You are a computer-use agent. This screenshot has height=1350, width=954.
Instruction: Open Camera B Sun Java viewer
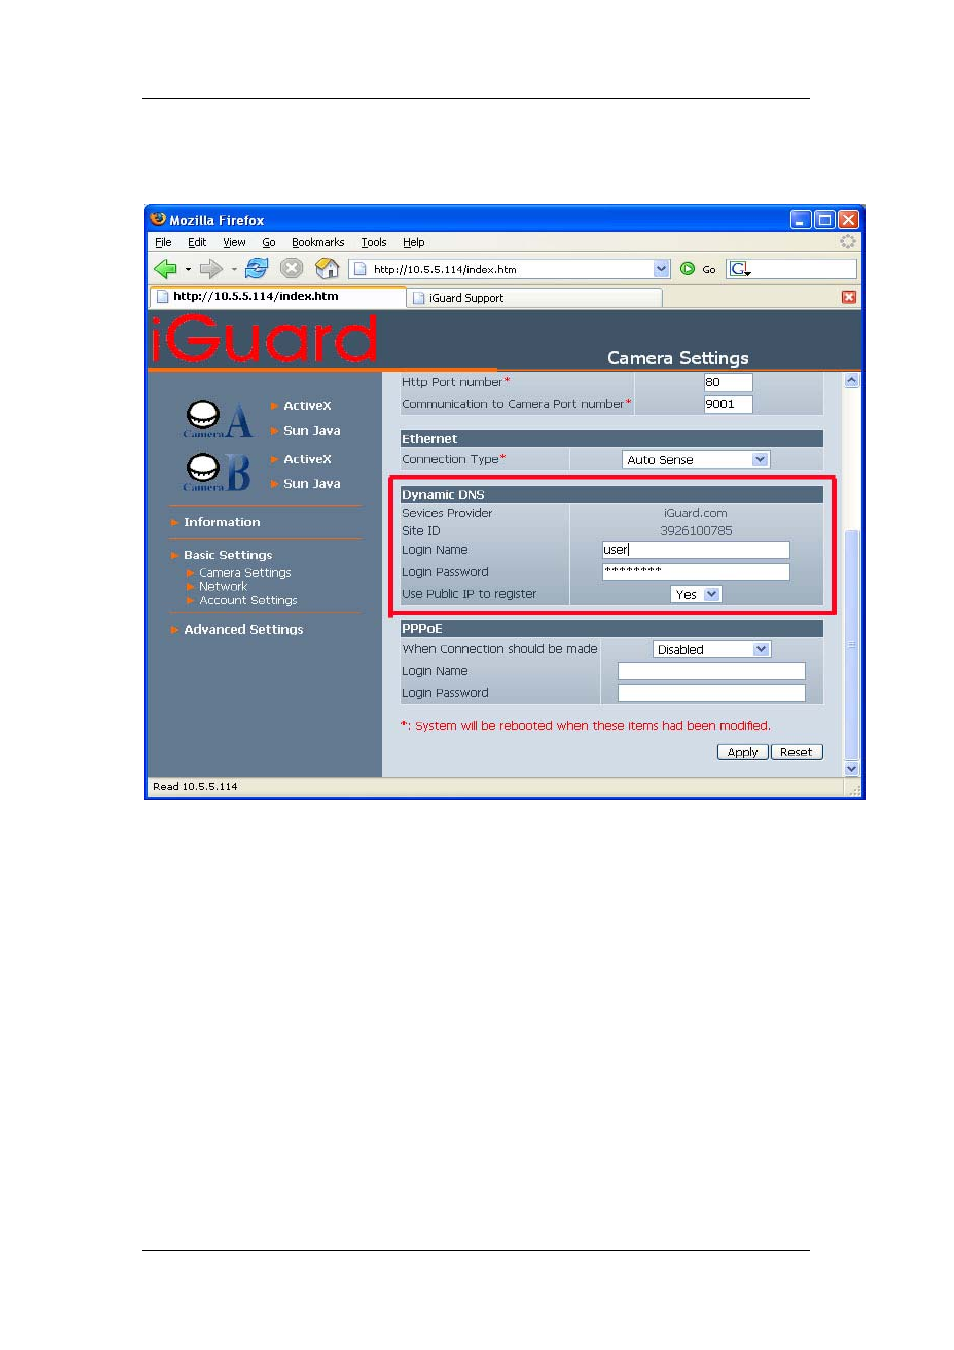[x=312, y=484]
